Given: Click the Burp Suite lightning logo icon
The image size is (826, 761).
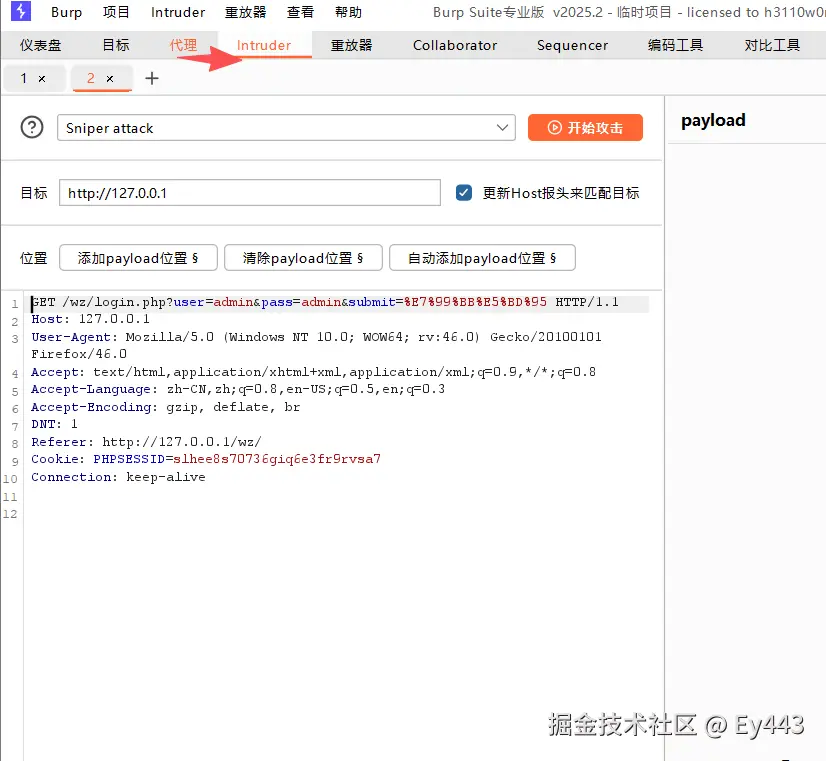Looking at the screenshot, I should click(21, 11).
